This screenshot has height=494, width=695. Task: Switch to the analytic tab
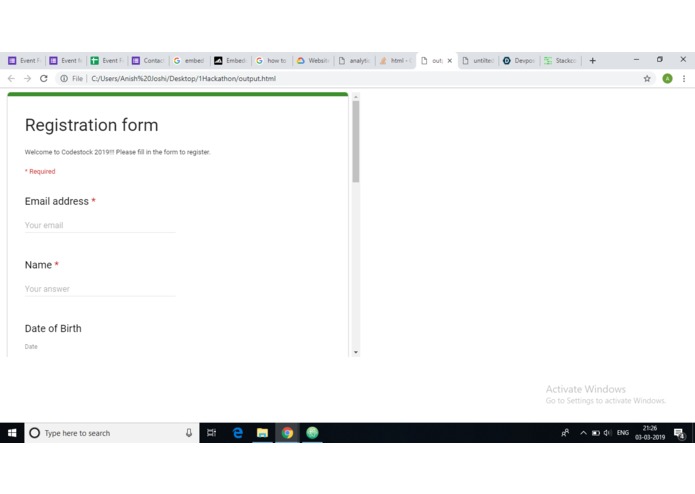pos(354,60)
